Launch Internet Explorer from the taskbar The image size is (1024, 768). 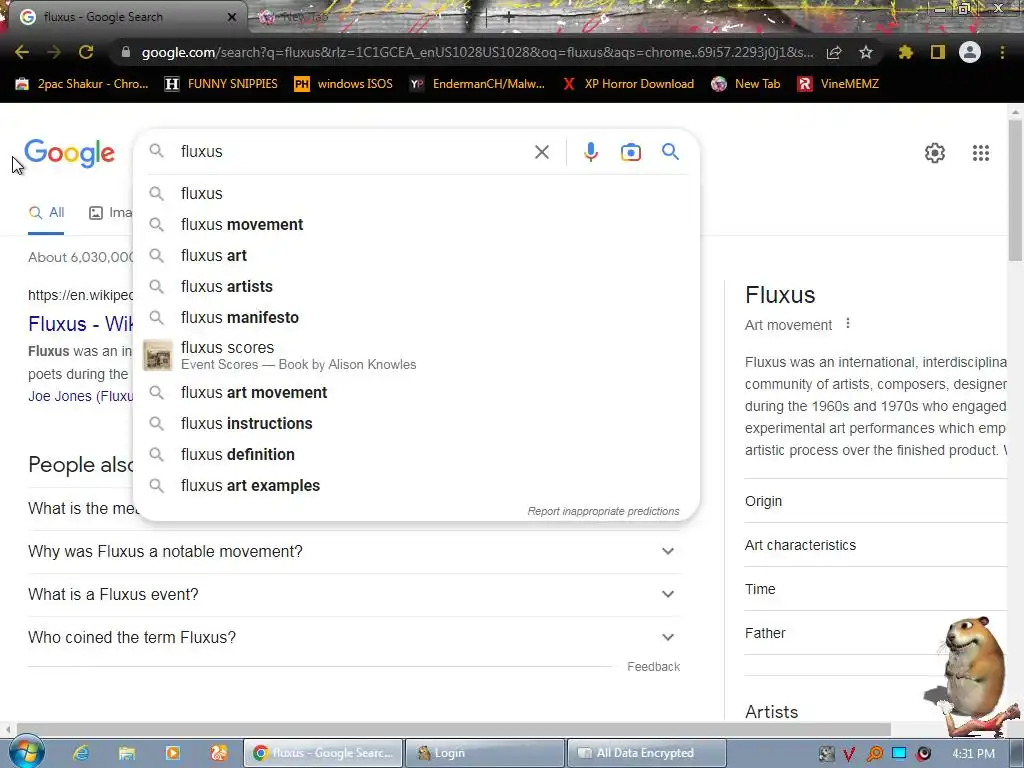click(80, 753)
